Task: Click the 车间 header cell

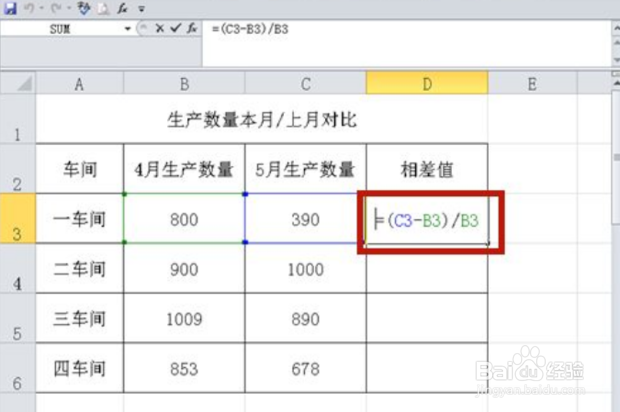Action: (80, 169)
